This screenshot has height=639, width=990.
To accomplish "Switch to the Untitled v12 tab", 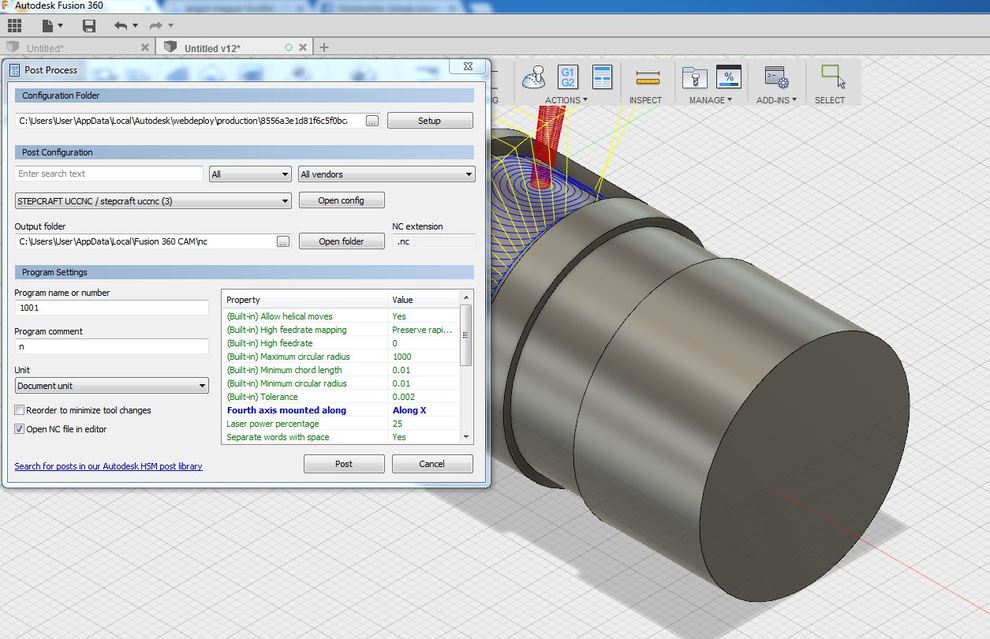I will point(212,48).
